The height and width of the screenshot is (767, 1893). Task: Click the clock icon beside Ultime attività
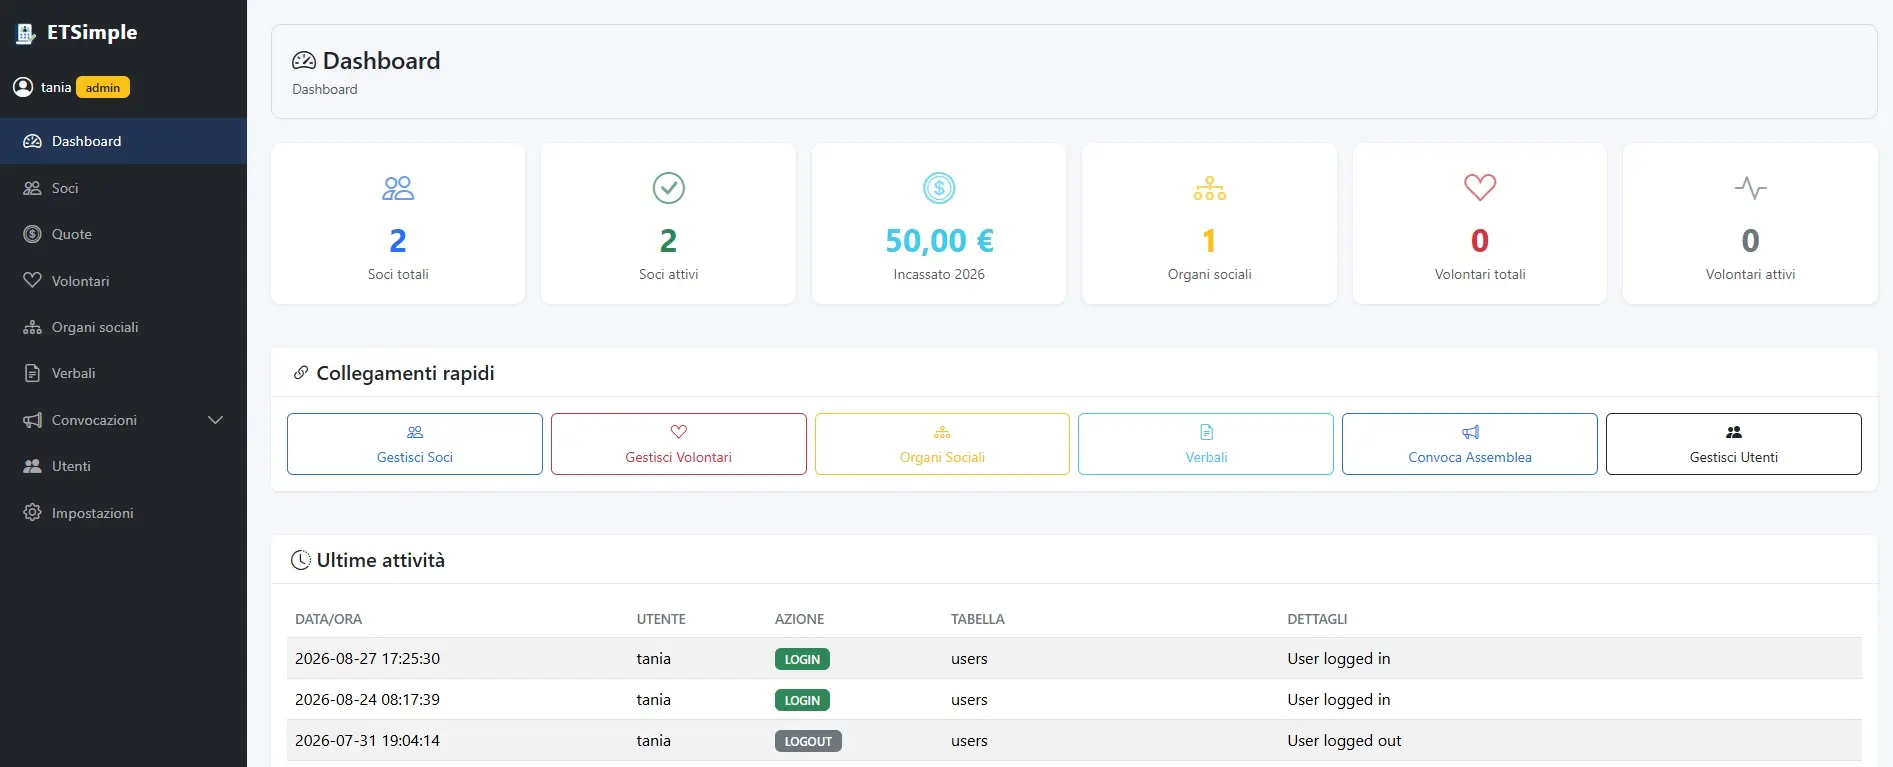(300, 560)
